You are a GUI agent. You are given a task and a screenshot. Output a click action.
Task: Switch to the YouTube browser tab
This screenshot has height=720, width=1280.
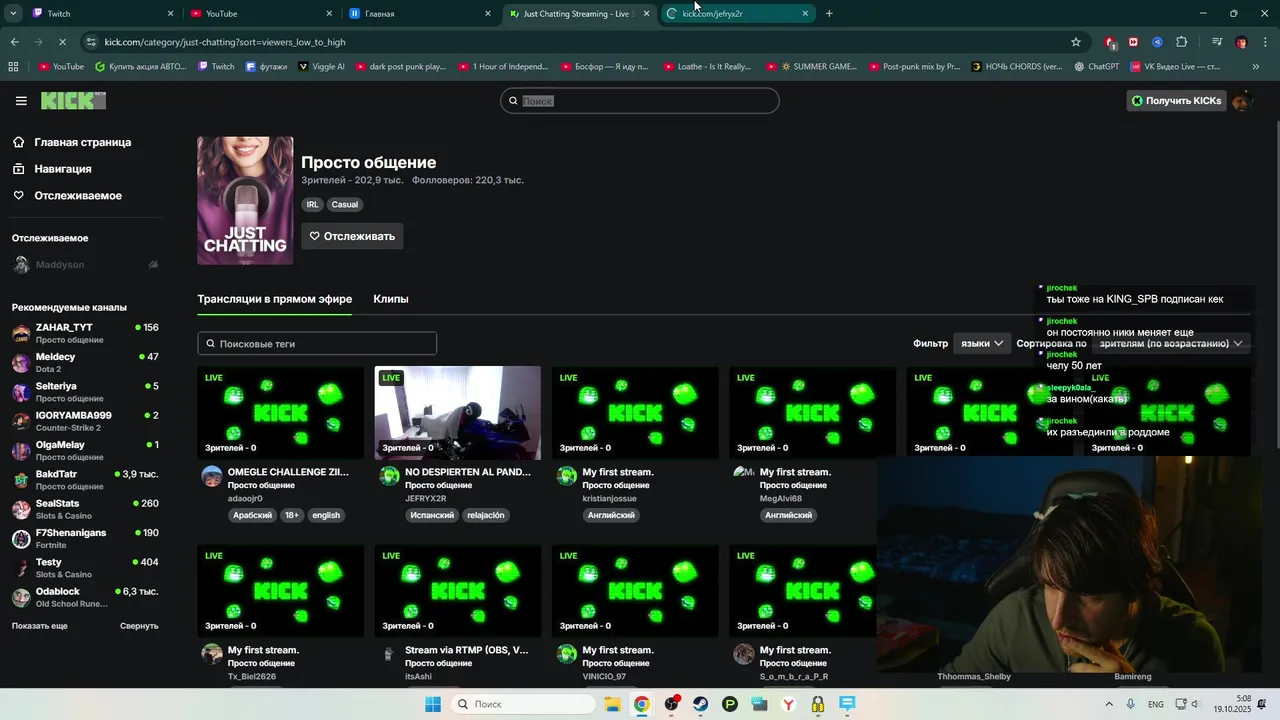click(260, 14)
